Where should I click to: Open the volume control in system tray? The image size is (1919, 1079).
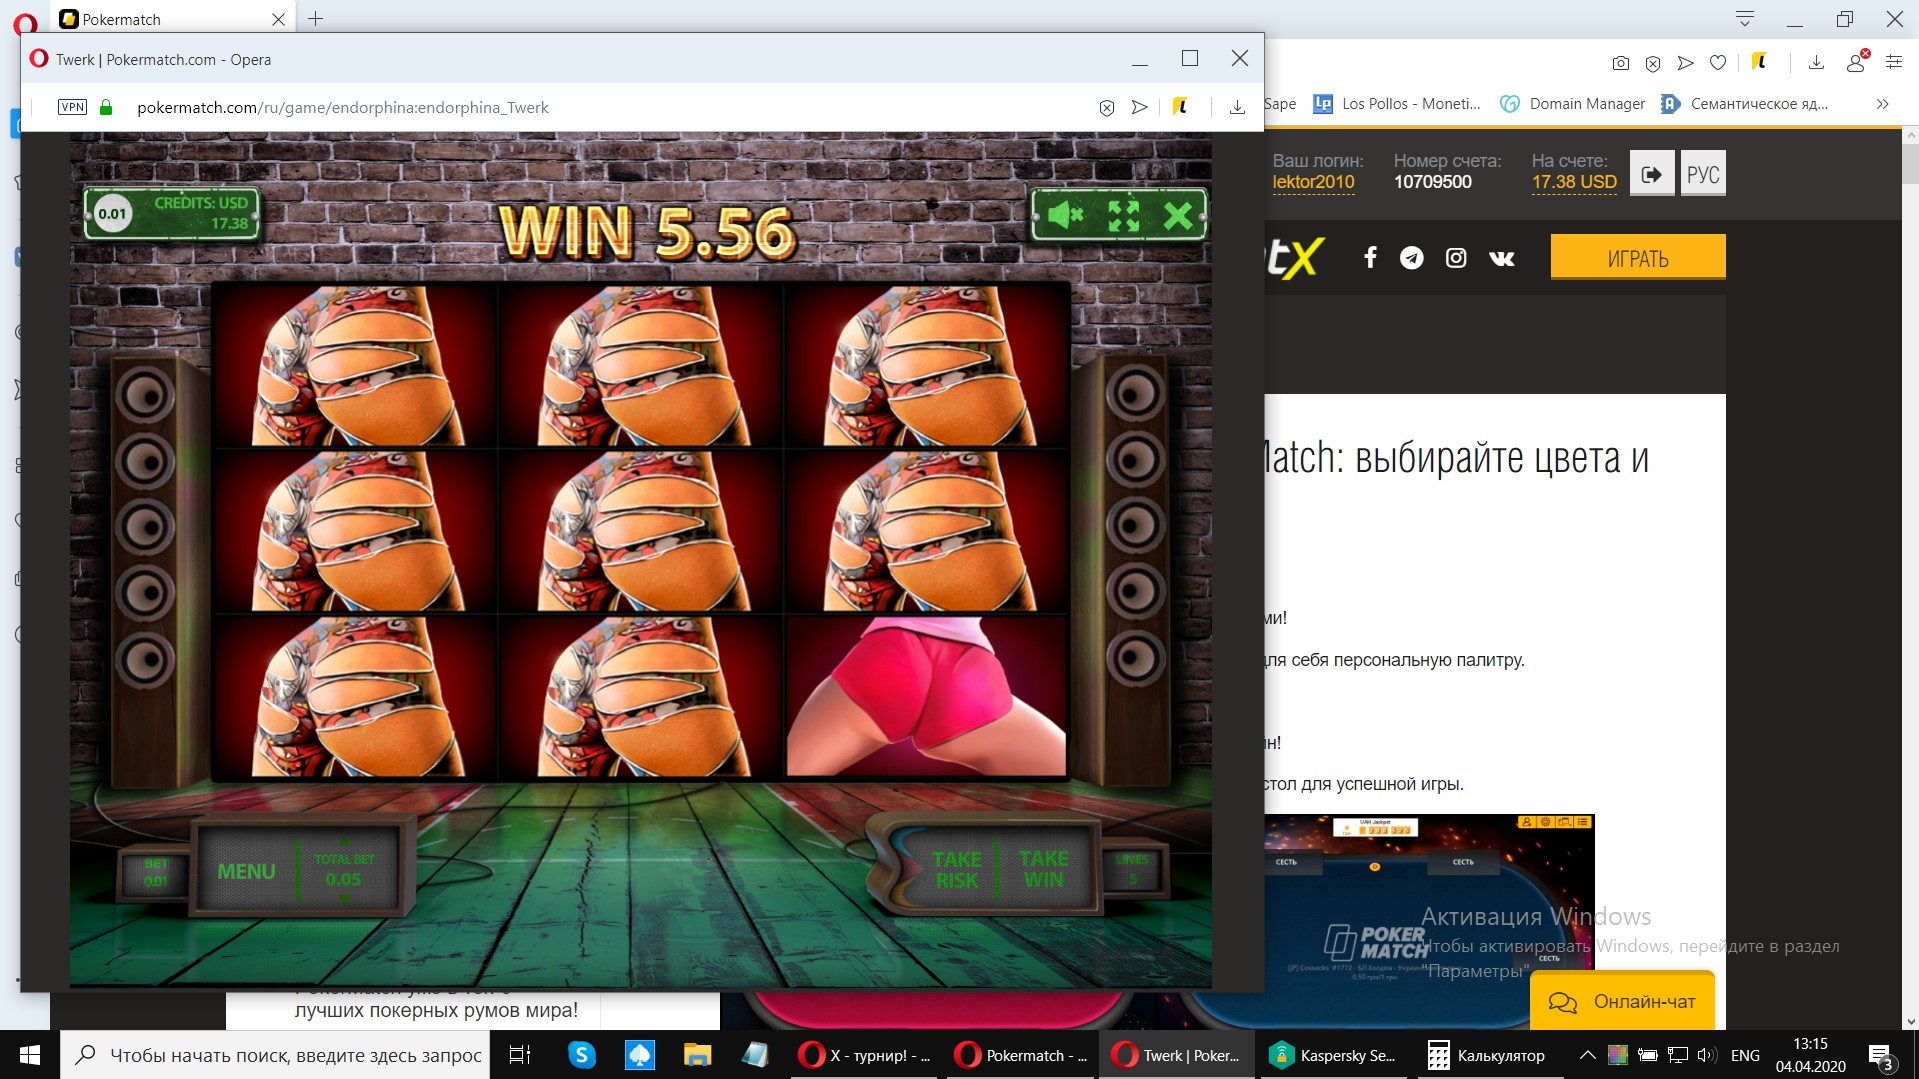[1706, 1055]
